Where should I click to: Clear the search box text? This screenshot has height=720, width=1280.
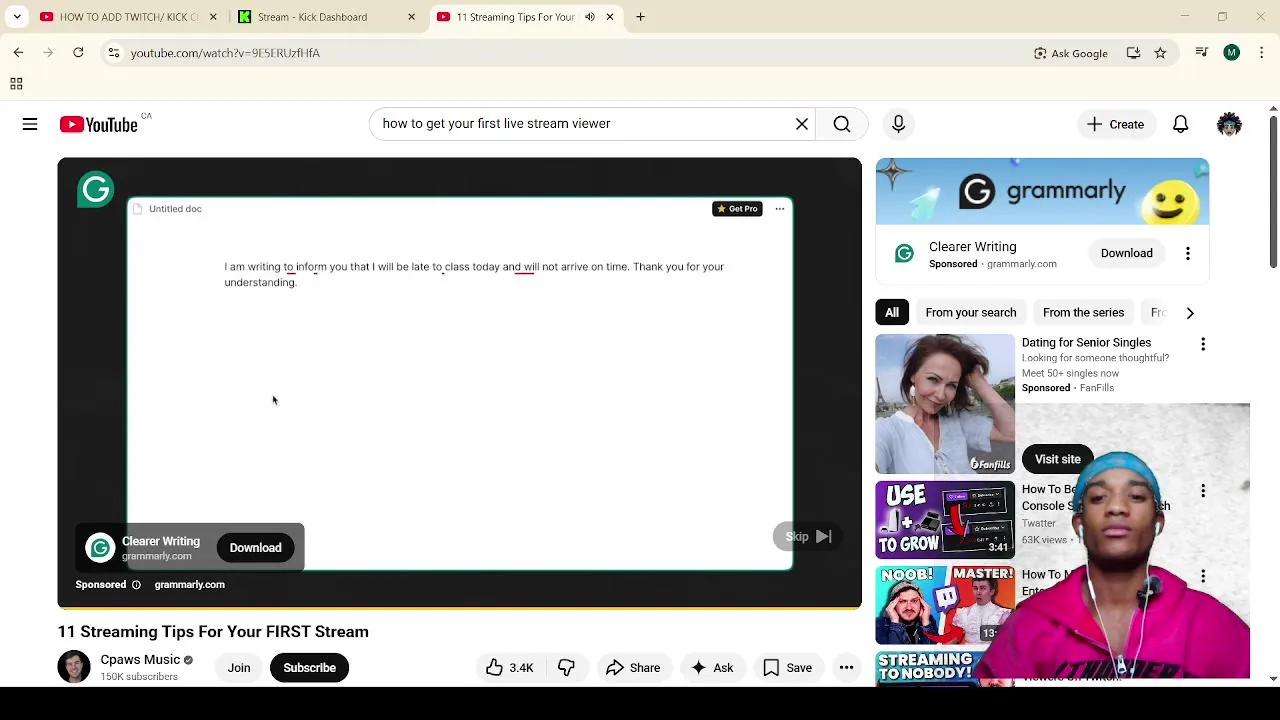pos(802,124)
